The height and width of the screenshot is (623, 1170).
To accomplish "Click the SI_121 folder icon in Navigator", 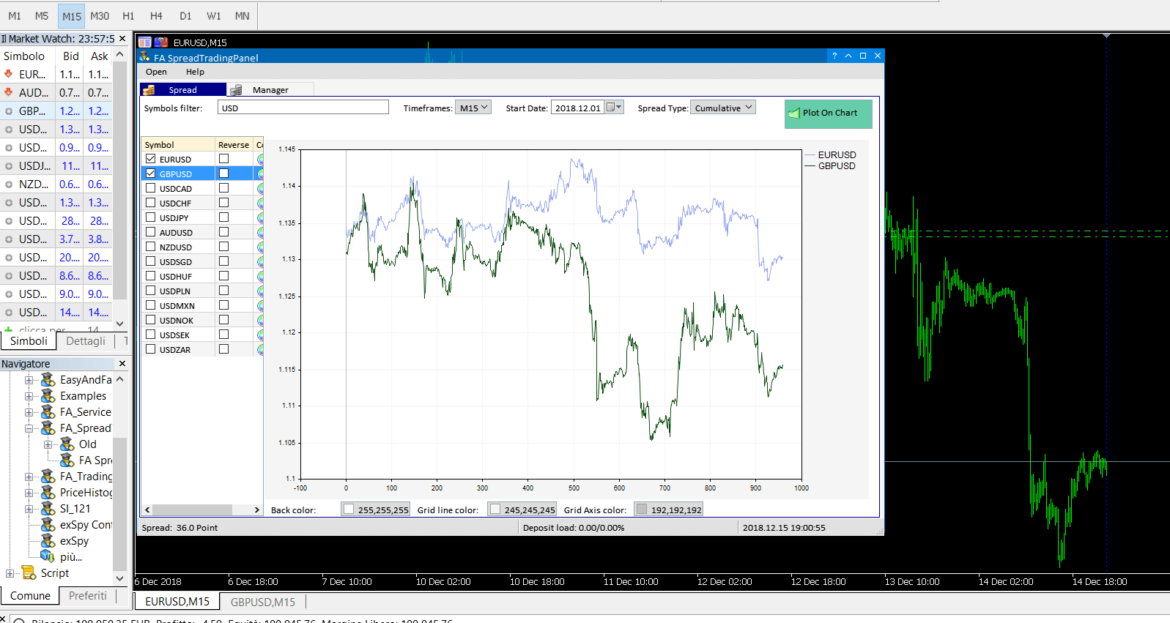I will pos(47,508).
